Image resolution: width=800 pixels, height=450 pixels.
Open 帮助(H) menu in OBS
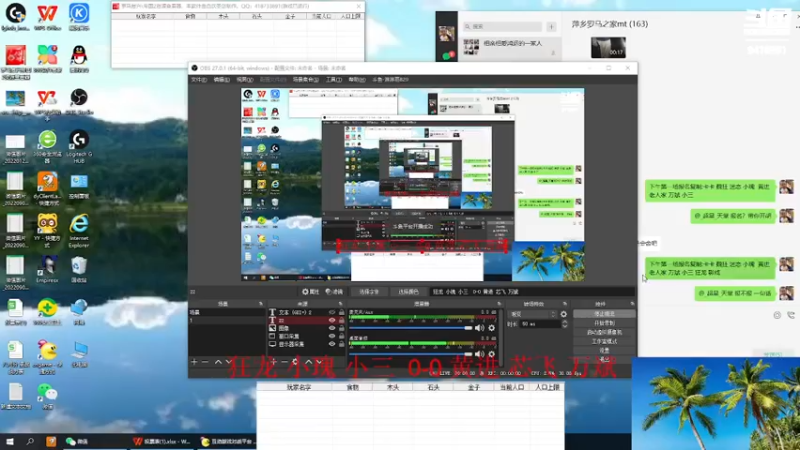point(357,80)
